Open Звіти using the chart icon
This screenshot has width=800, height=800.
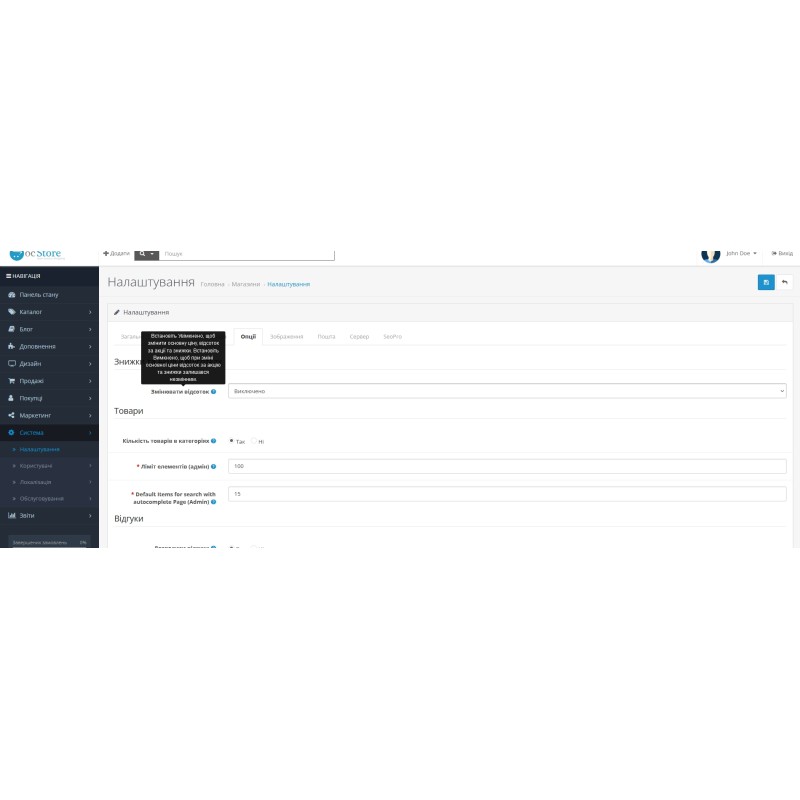pyautogui.click(x=12, y=513)
